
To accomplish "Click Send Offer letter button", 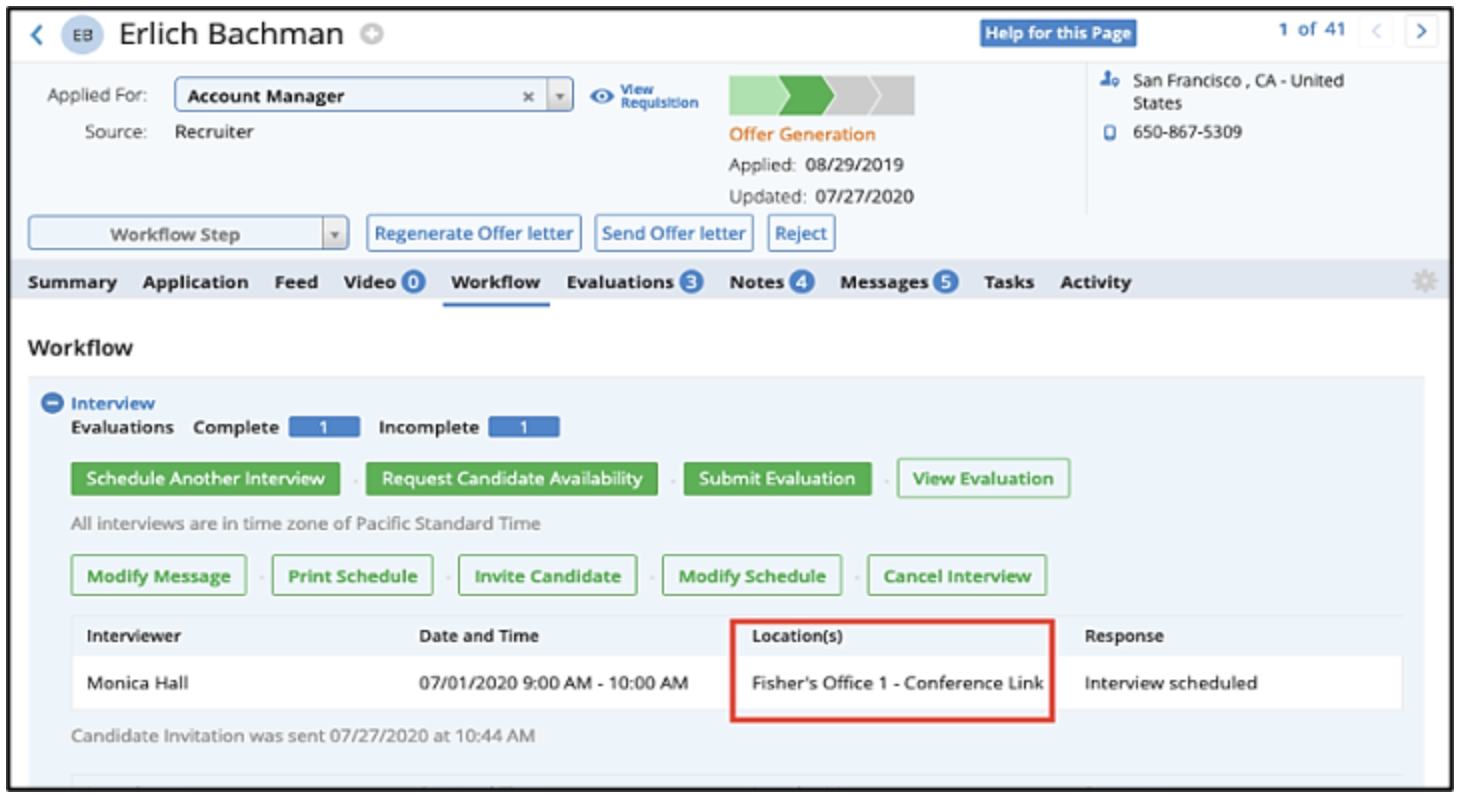I will coord(673,233).
